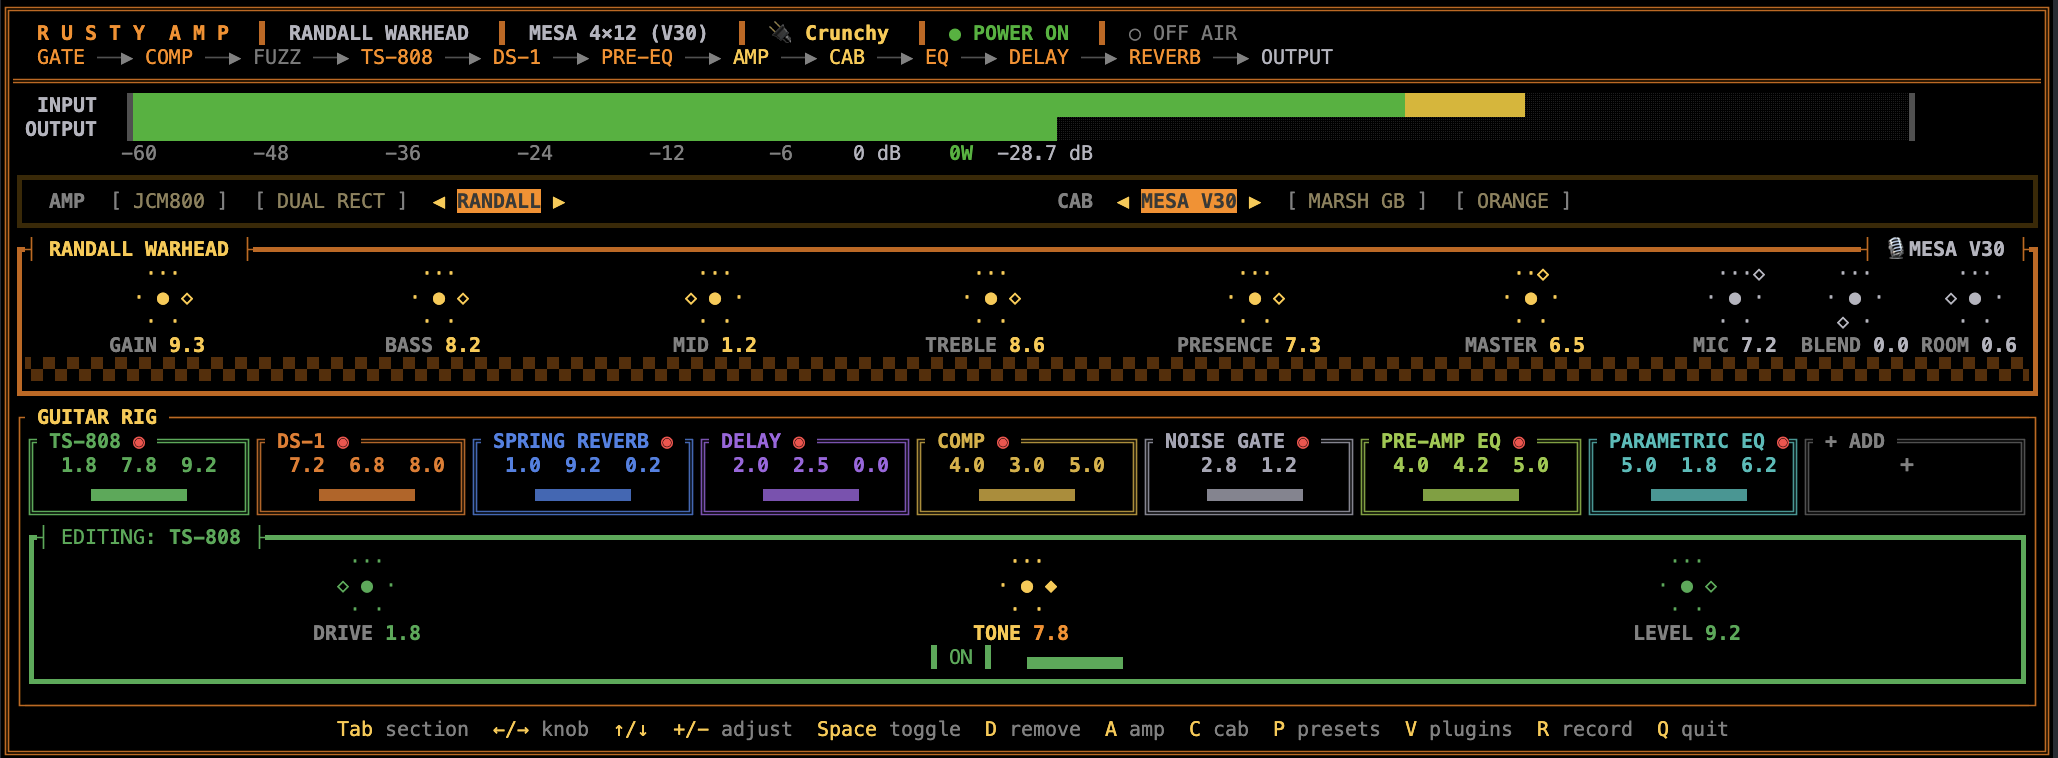Click the right arrow after MESA V30 cab
Screen dimensions: 2058x758
[x=1255, y=202]
